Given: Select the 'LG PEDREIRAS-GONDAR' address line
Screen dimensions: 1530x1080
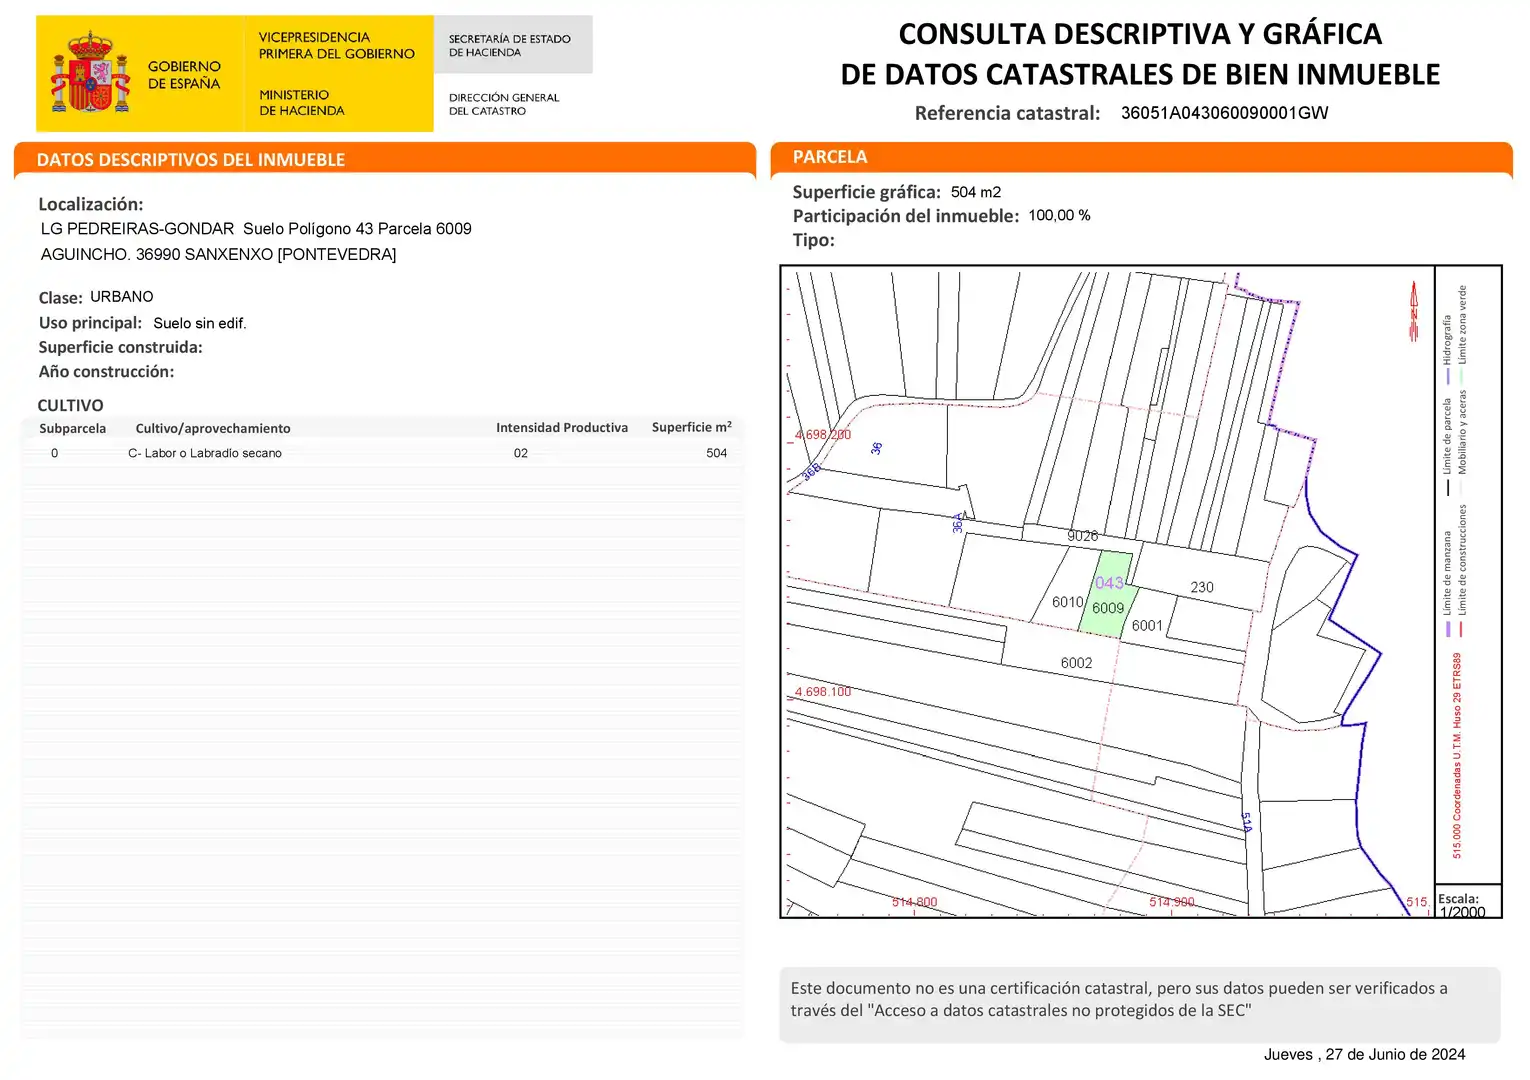Looking at the screenshot, I should coord(256,229).
